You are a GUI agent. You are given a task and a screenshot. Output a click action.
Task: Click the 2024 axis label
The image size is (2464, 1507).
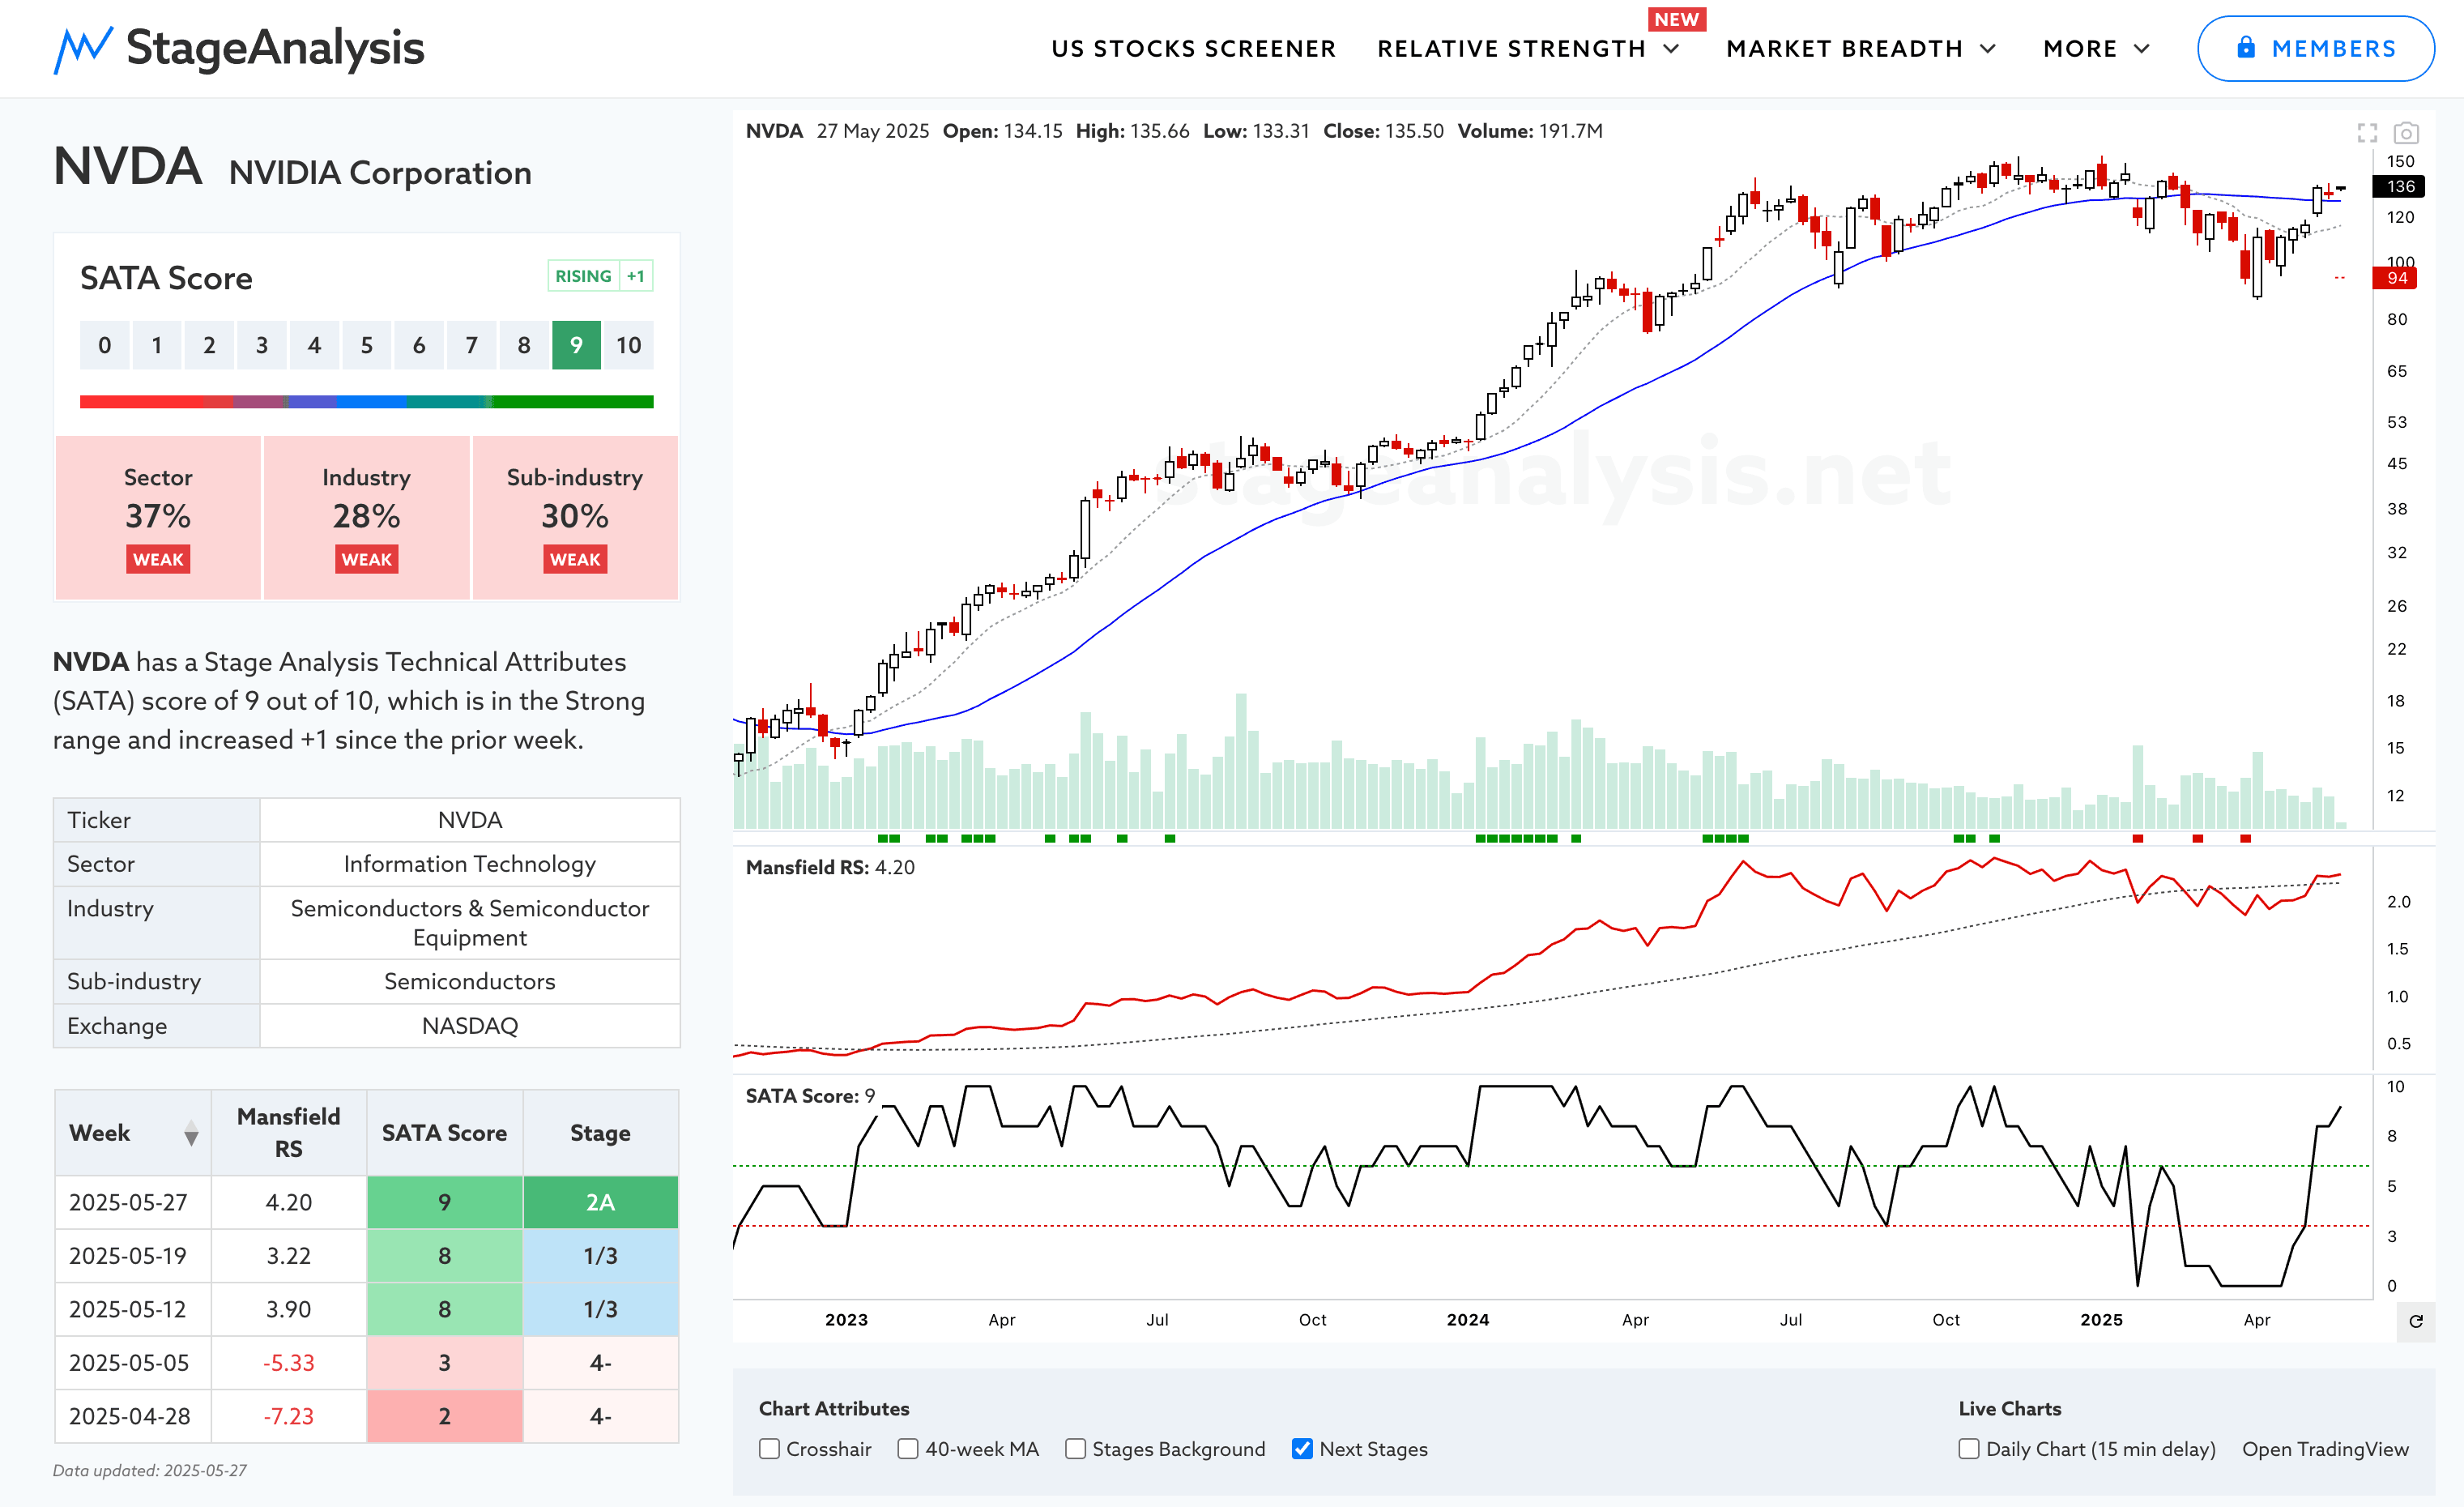[1467, 1320]
